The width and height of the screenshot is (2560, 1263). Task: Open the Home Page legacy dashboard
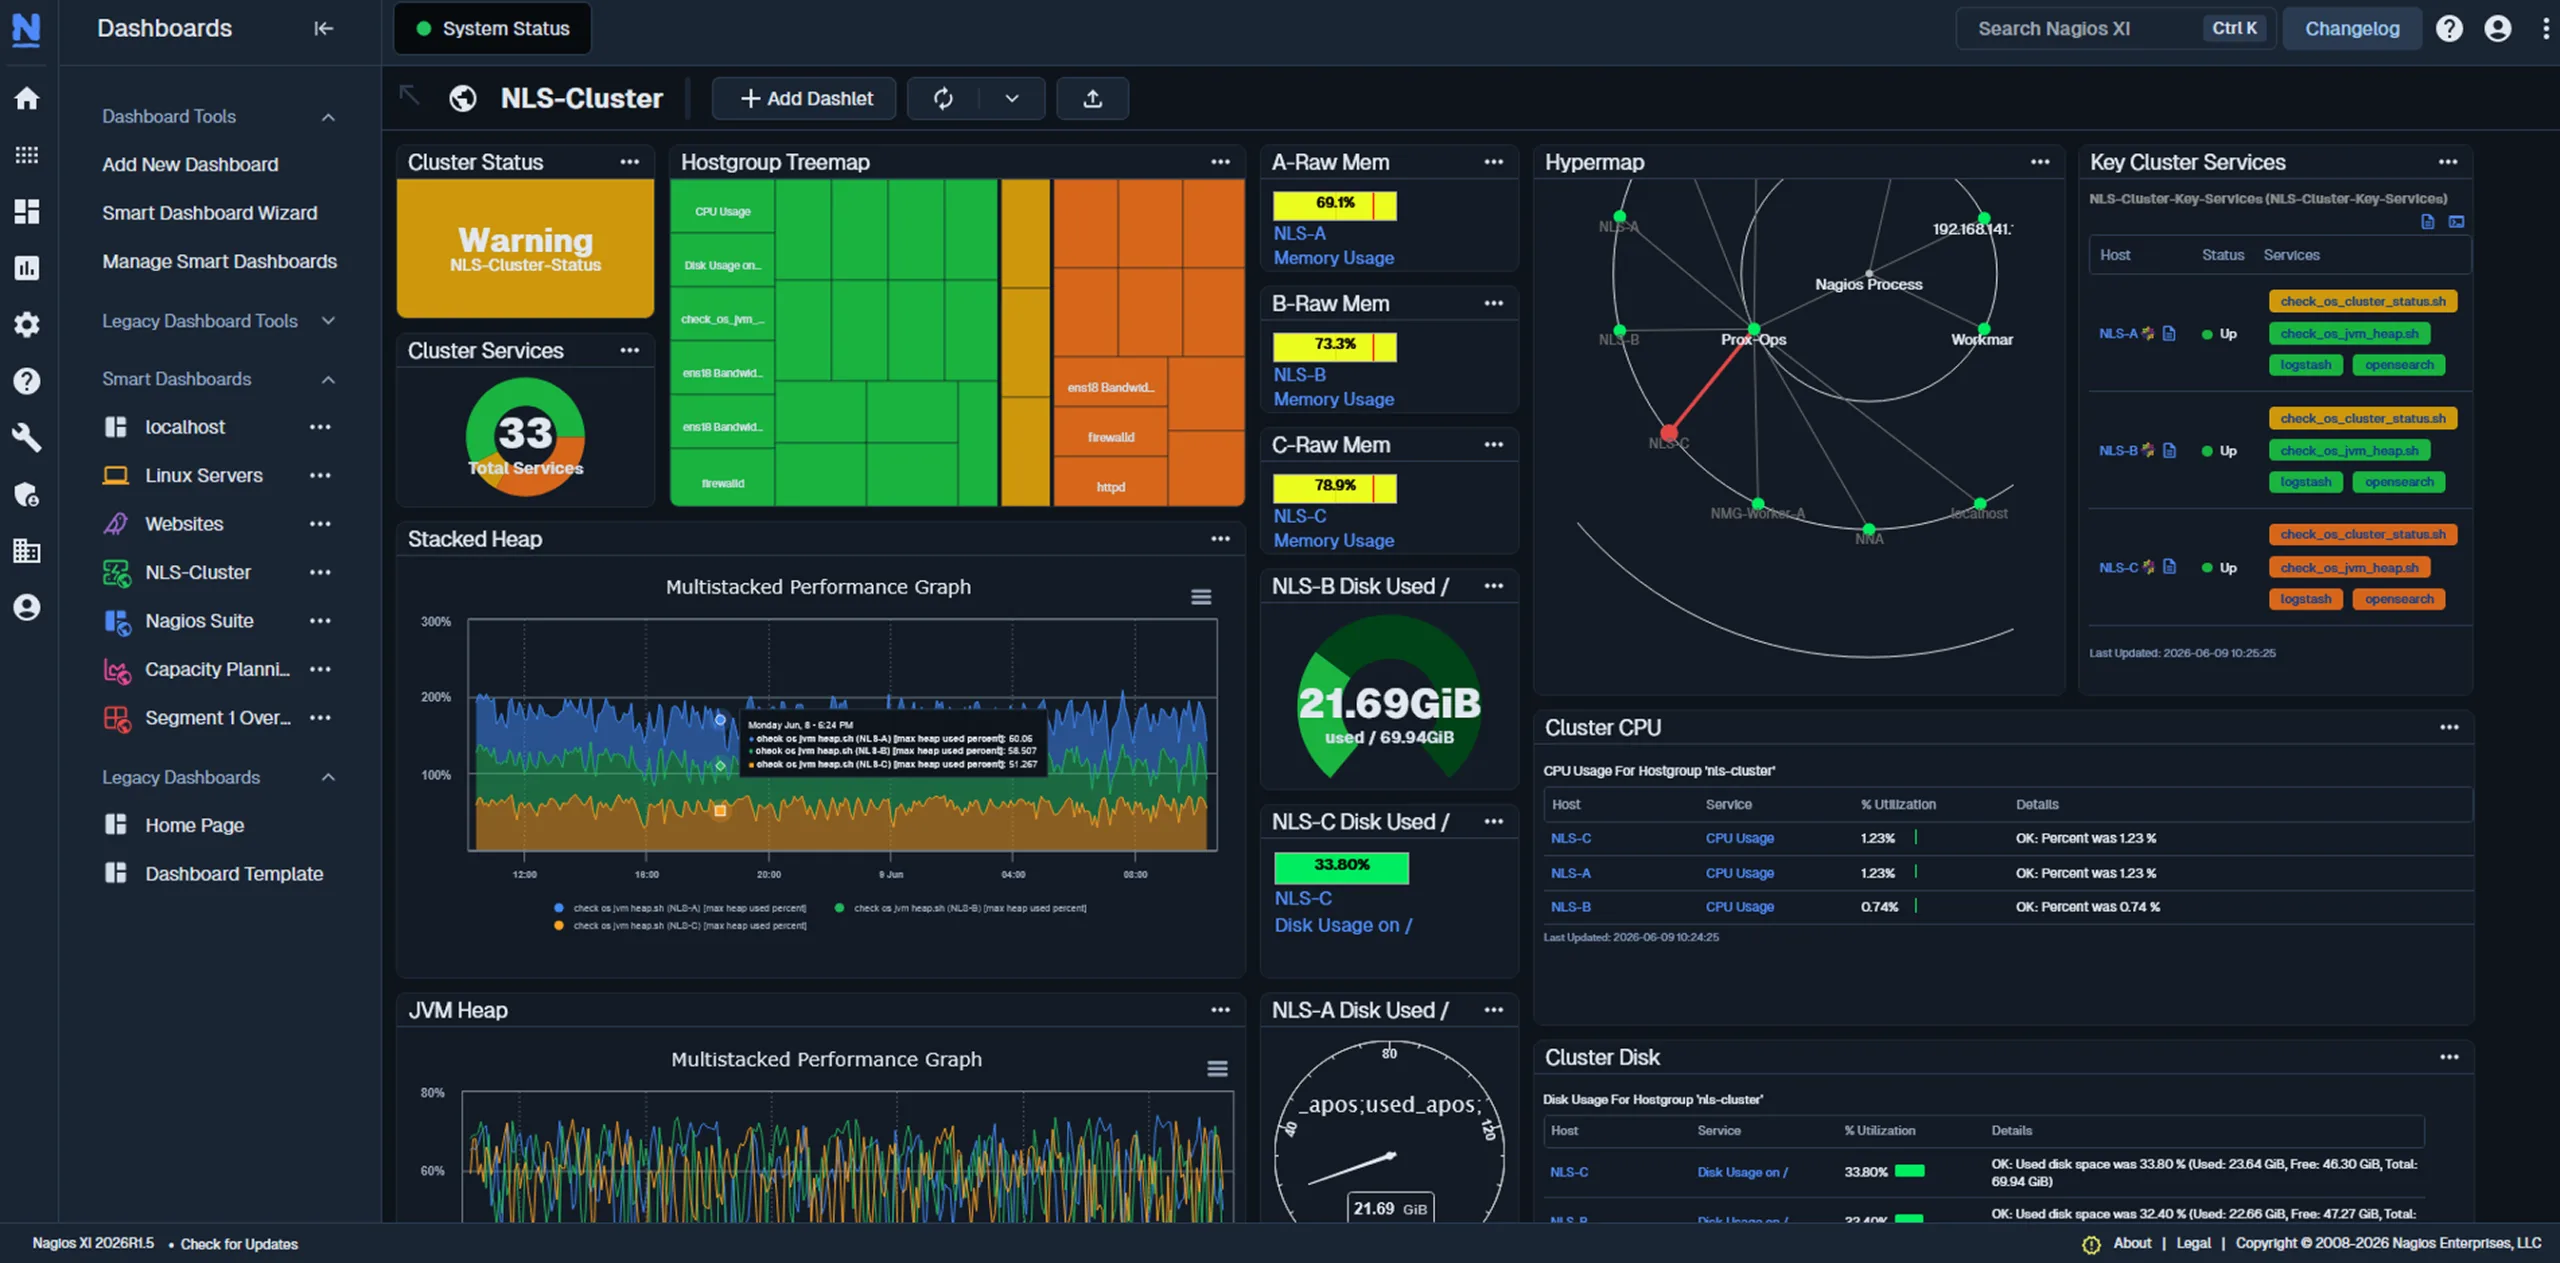tap(194, 825)
